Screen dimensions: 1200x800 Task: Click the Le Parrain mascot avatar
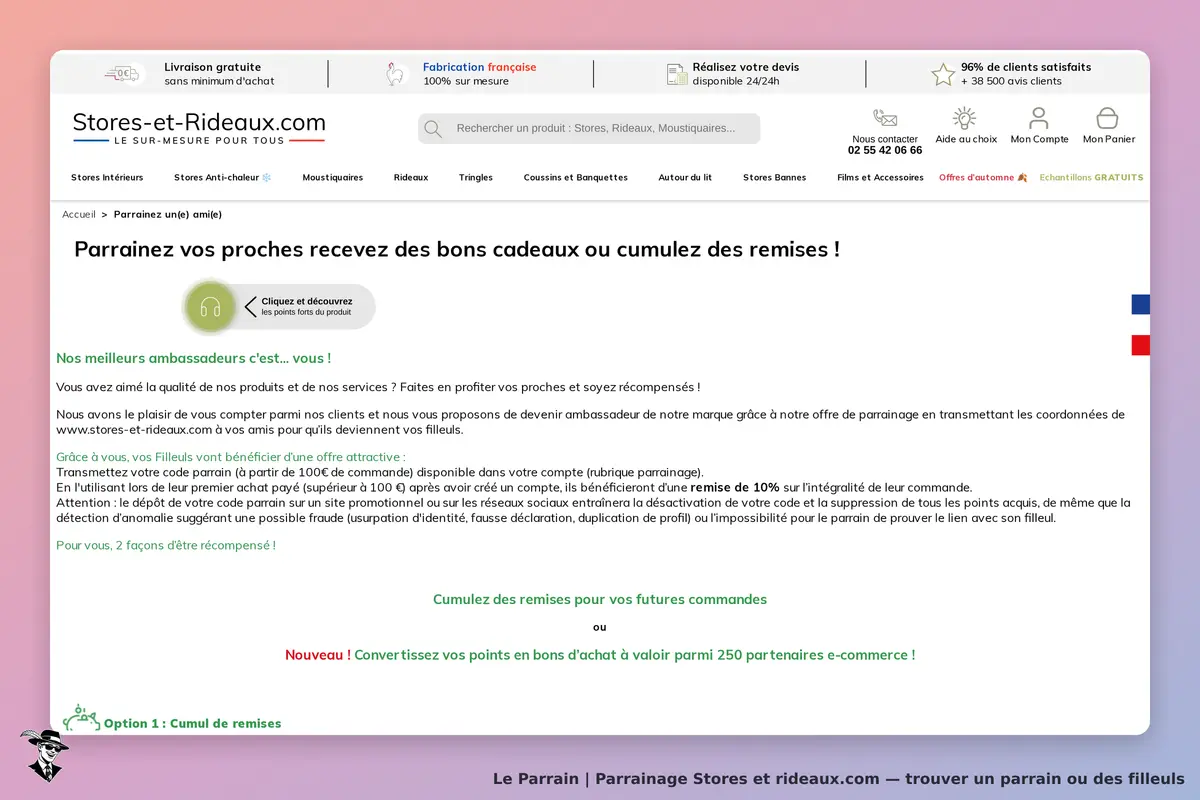(43, 755)
